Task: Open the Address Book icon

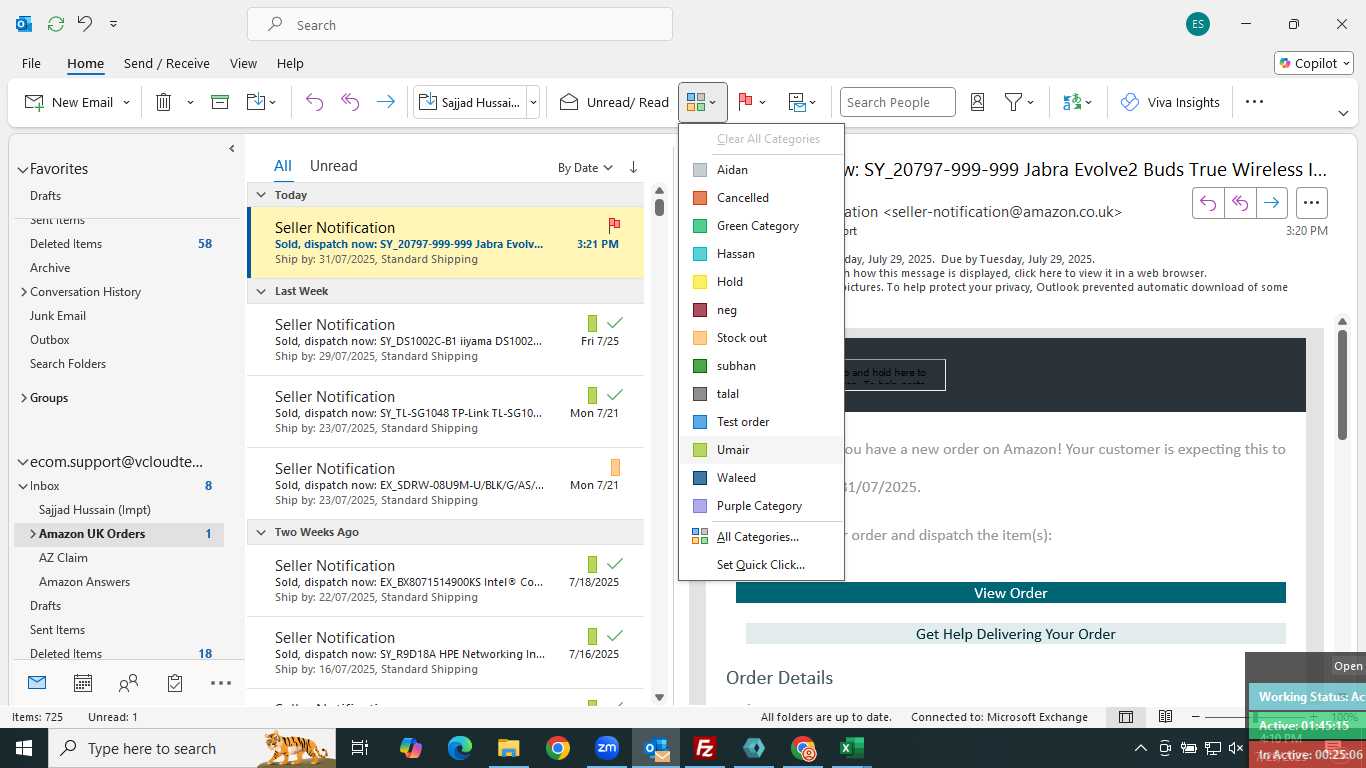Action: click(x=978, y=102)
